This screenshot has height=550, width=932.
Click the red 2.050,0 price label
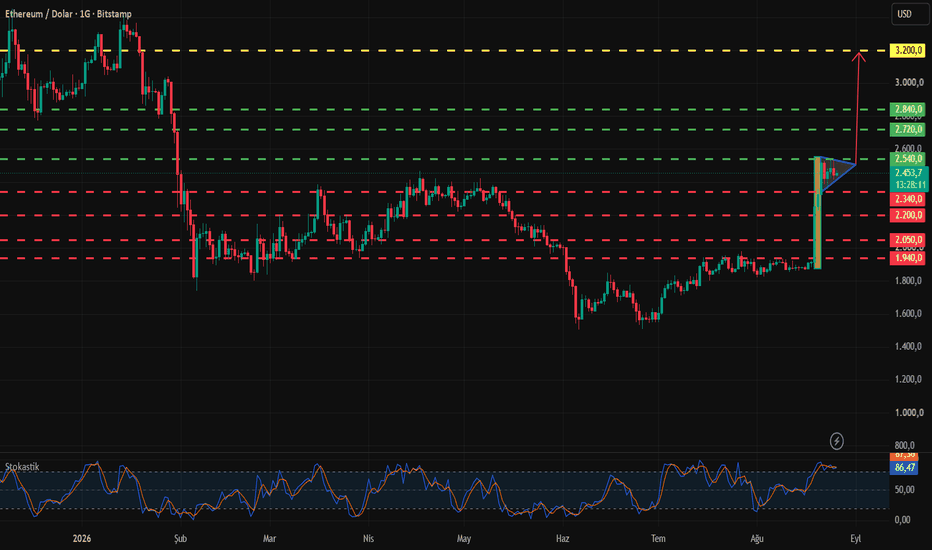908,240
